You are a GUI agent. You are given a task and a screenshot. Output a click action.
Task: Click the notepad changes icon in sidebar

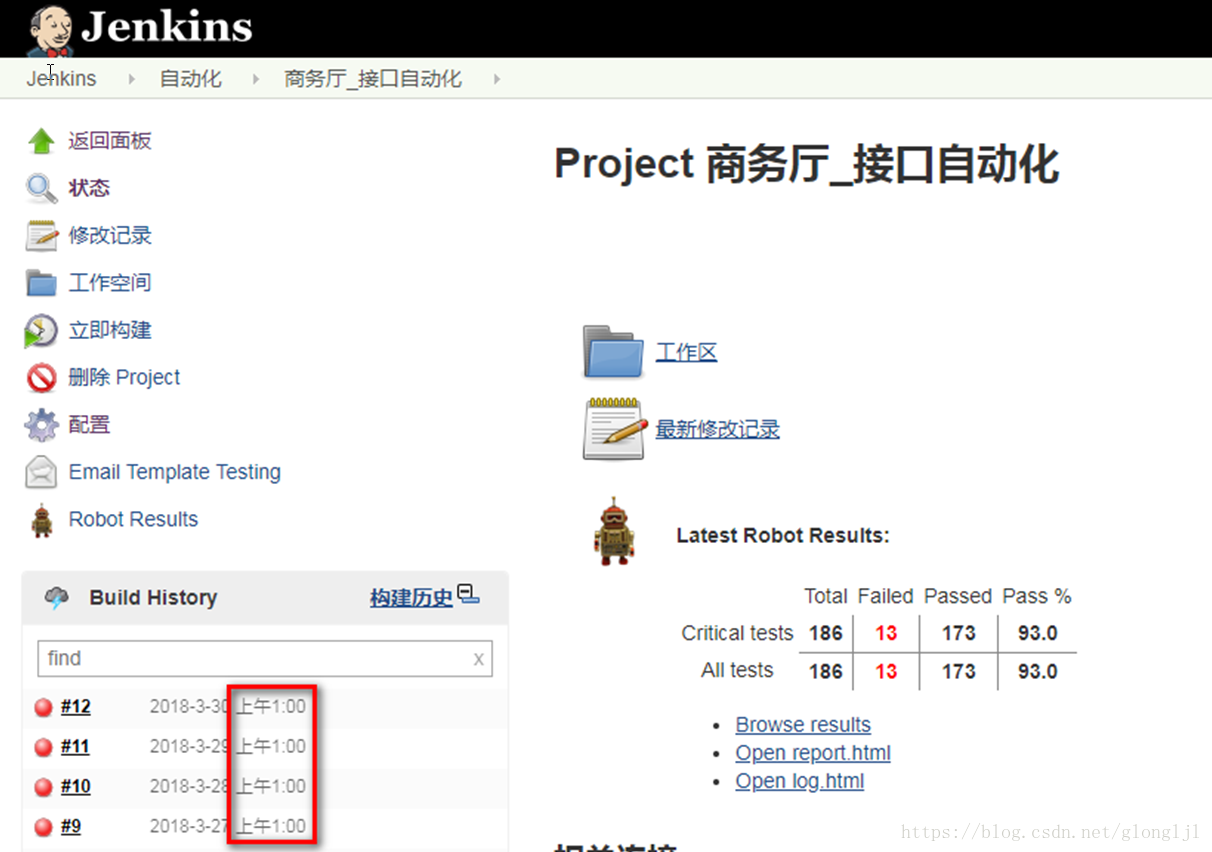click(41, 236)
